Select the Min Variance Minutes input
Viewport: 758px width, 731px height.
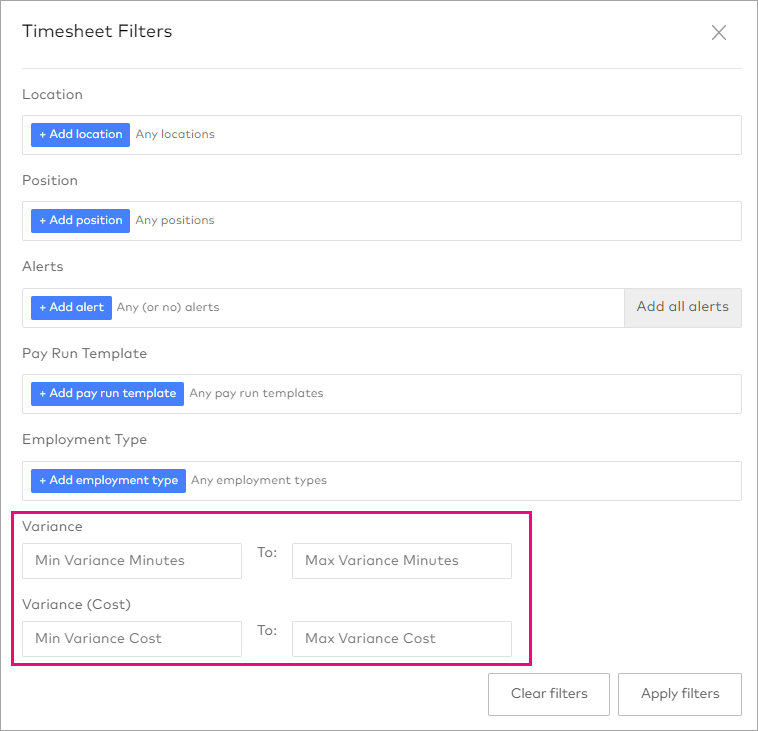[132, 561]
